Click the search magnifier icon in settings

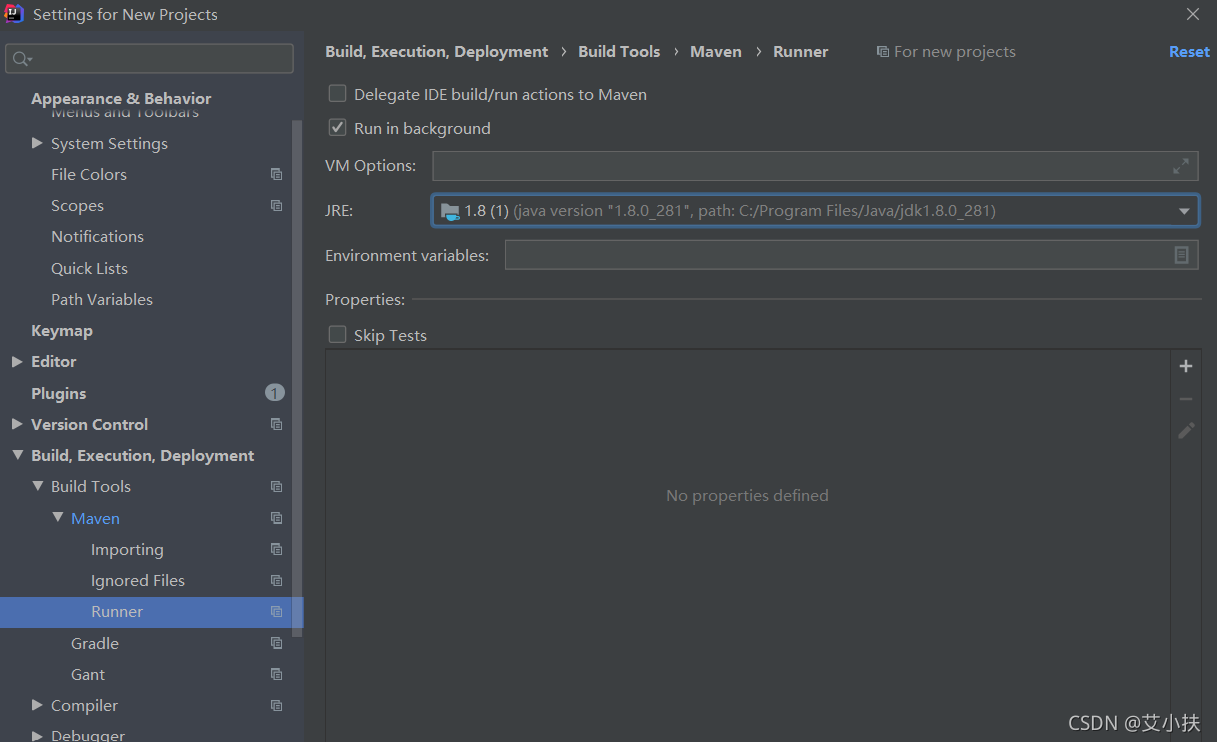pos(21,59)
